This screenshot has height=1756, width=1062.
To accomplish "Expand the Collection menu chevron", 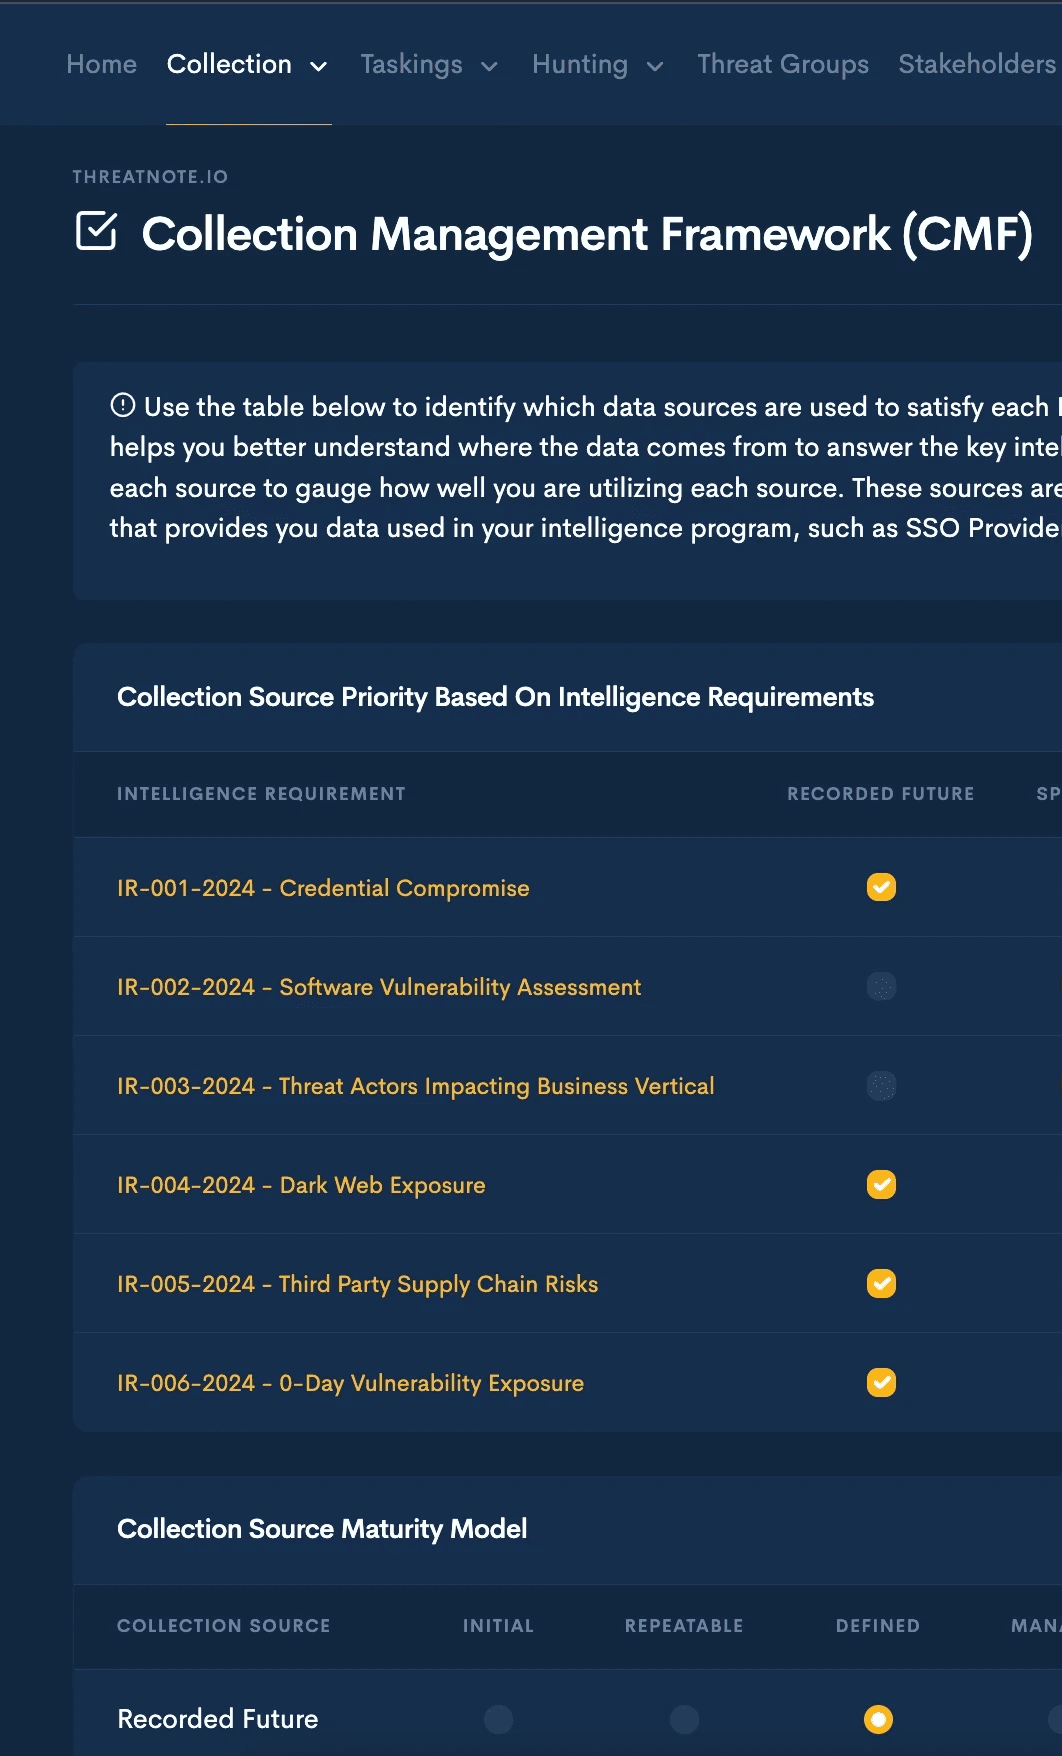I will (319, 66).
